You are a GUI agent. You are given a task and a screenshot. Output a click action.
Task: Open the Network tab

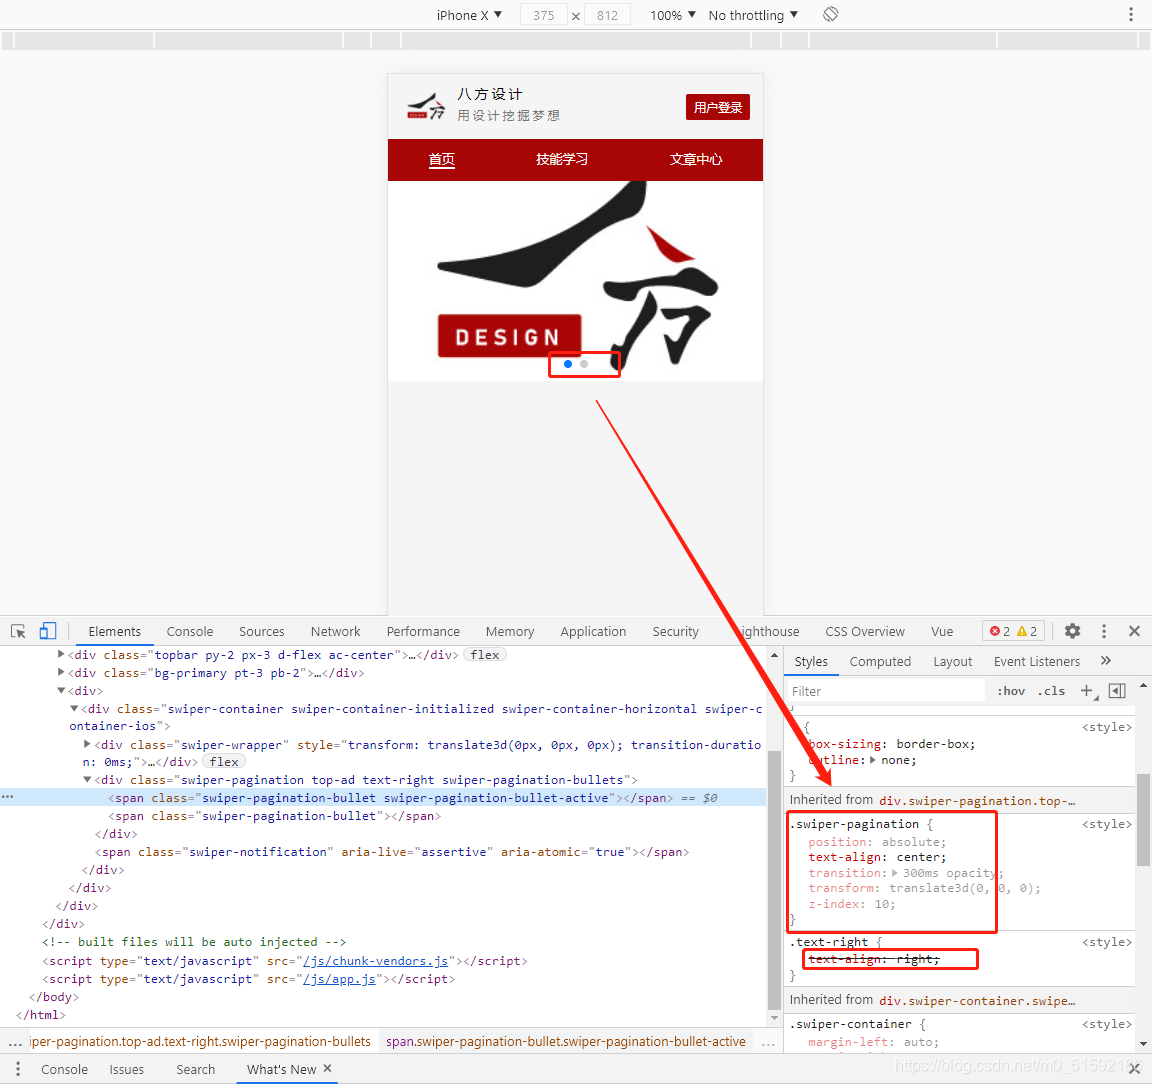point(336,631)
